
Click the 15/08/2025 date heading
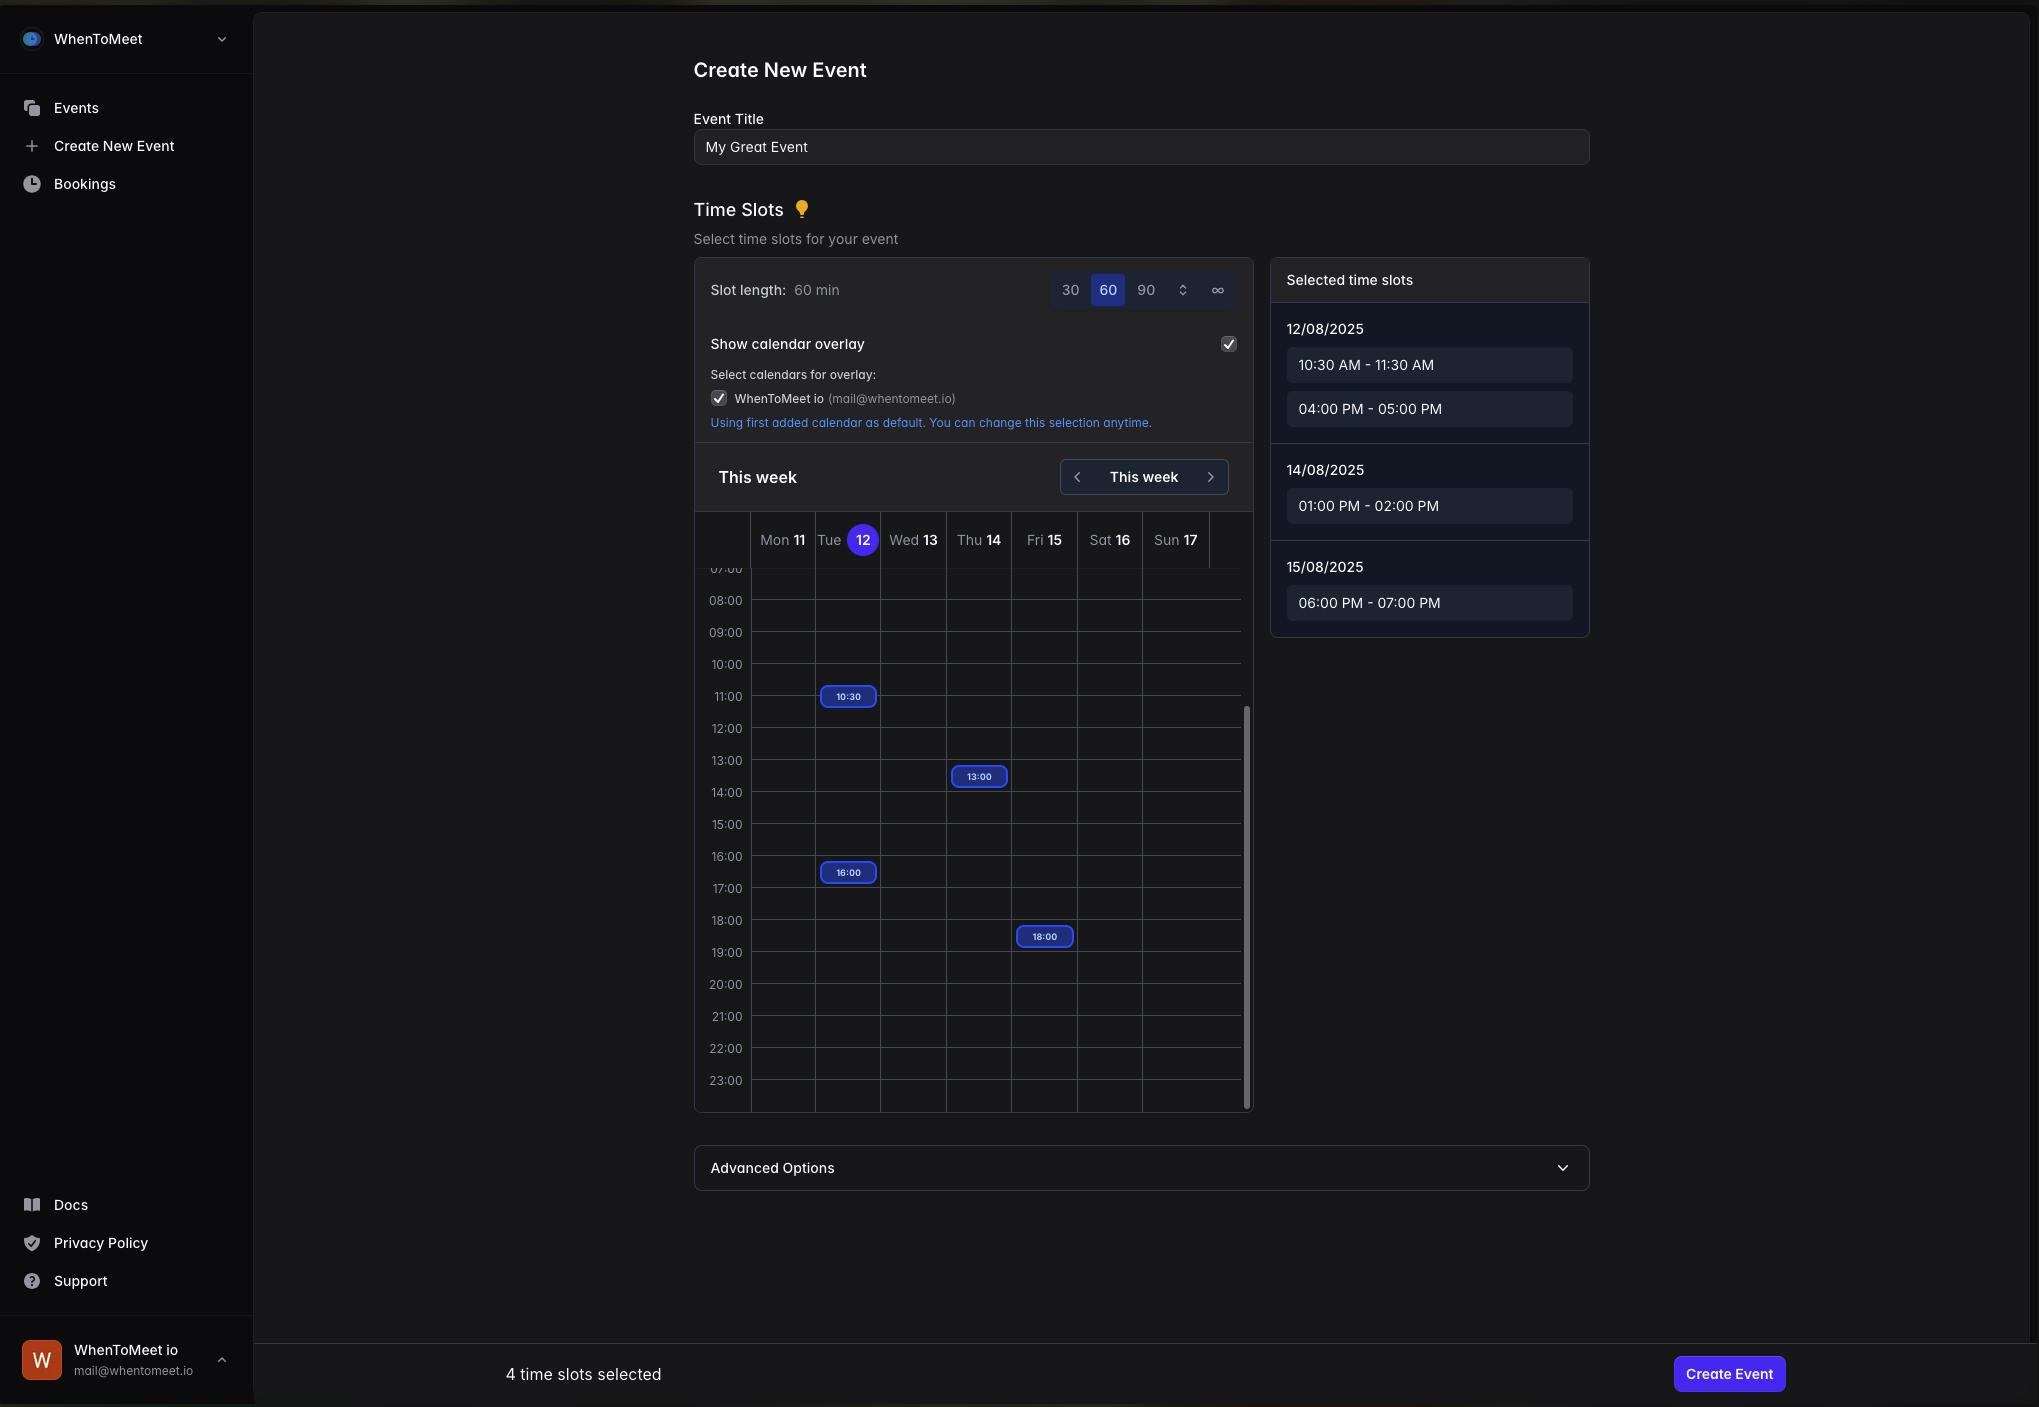point(1324,567)
